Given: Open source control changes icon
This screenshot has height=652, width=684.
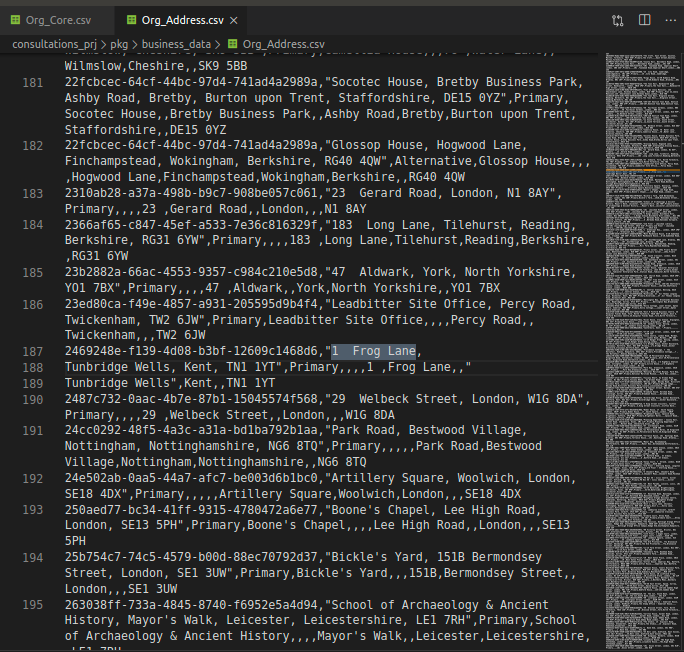Looking at the screenshot, I should click(x=617, y=20).
